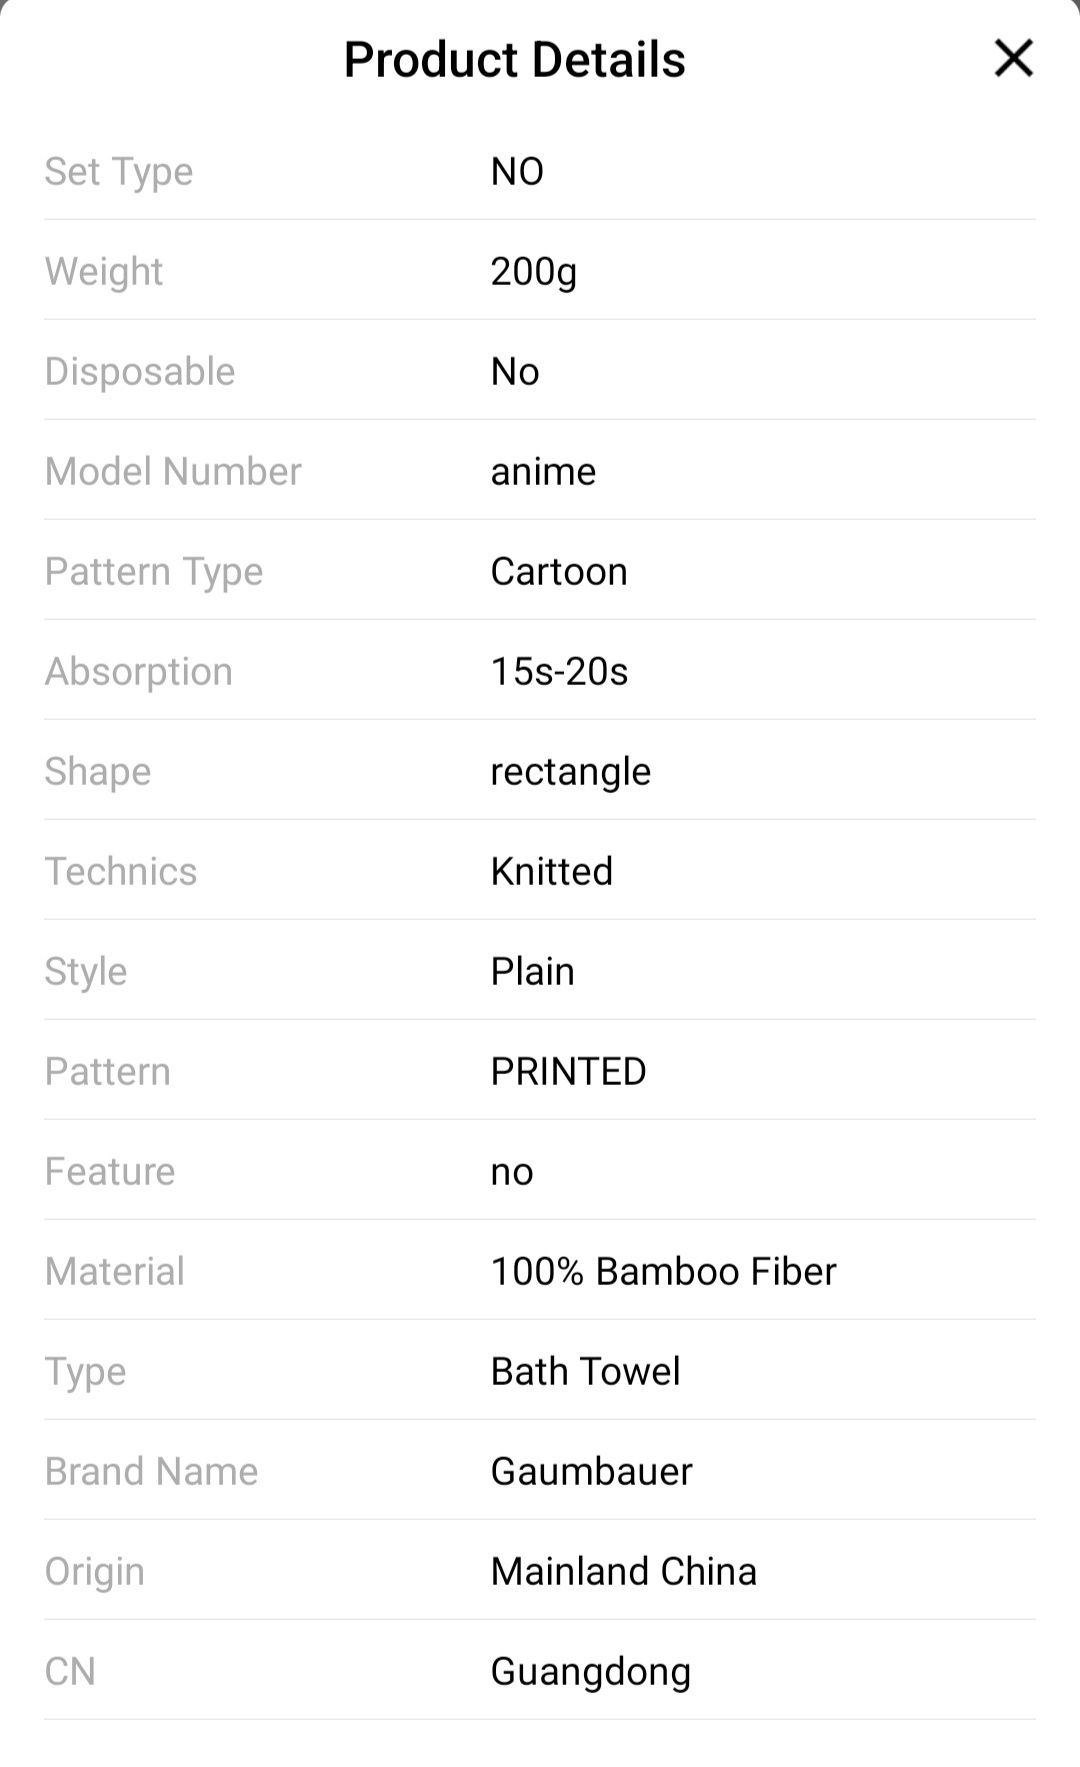Viewport: 1080px width, 1767px height.
Task: Select the Feature row label
Action: coord(110,1171)
